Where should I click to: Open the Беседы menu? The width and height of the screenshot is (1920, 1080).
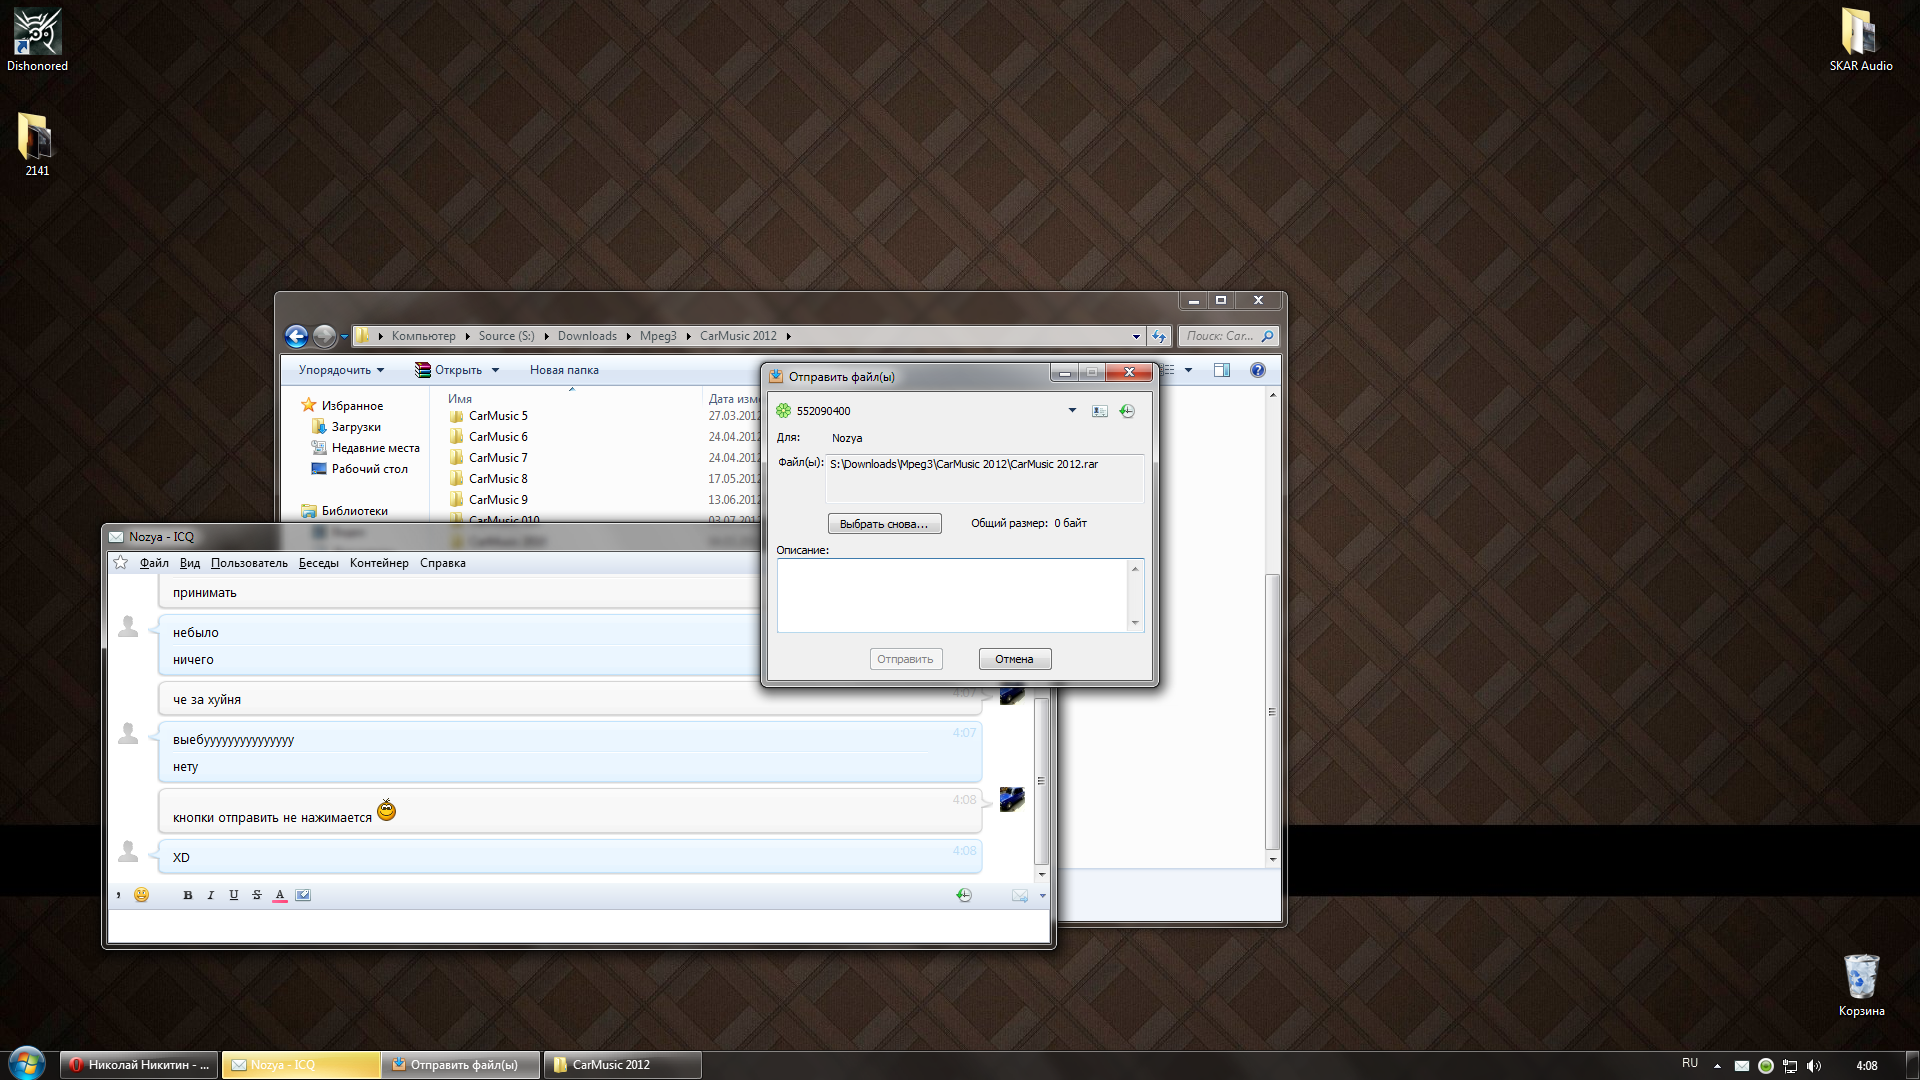click(318, 563)
